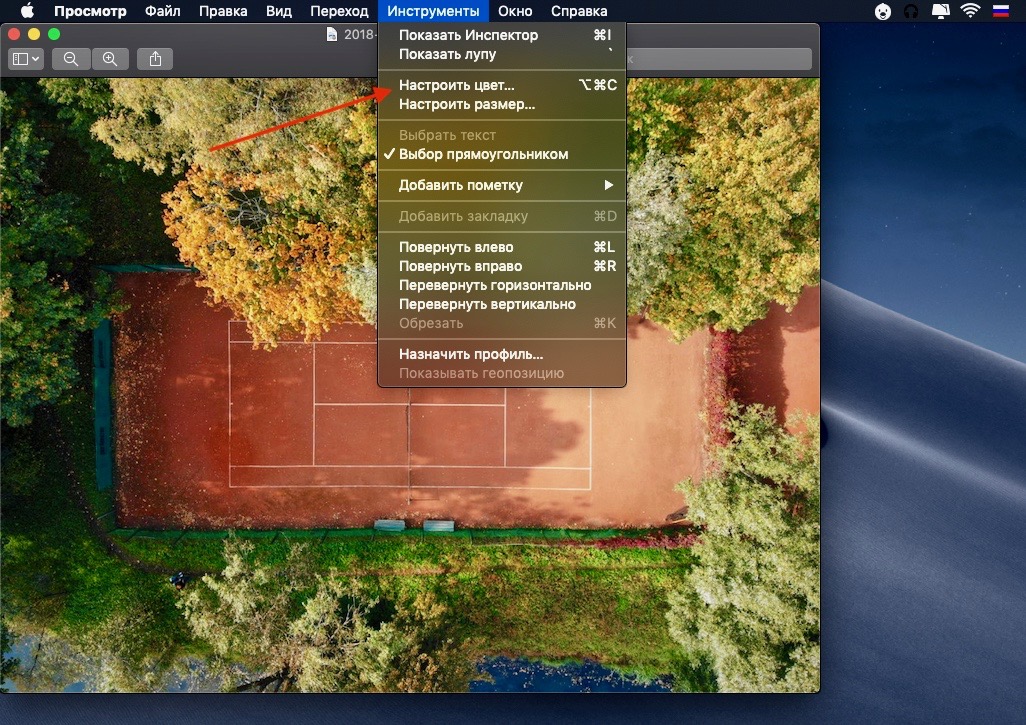
Task: Click the zoom out magnifier icon
Action: tap(70, 58)
